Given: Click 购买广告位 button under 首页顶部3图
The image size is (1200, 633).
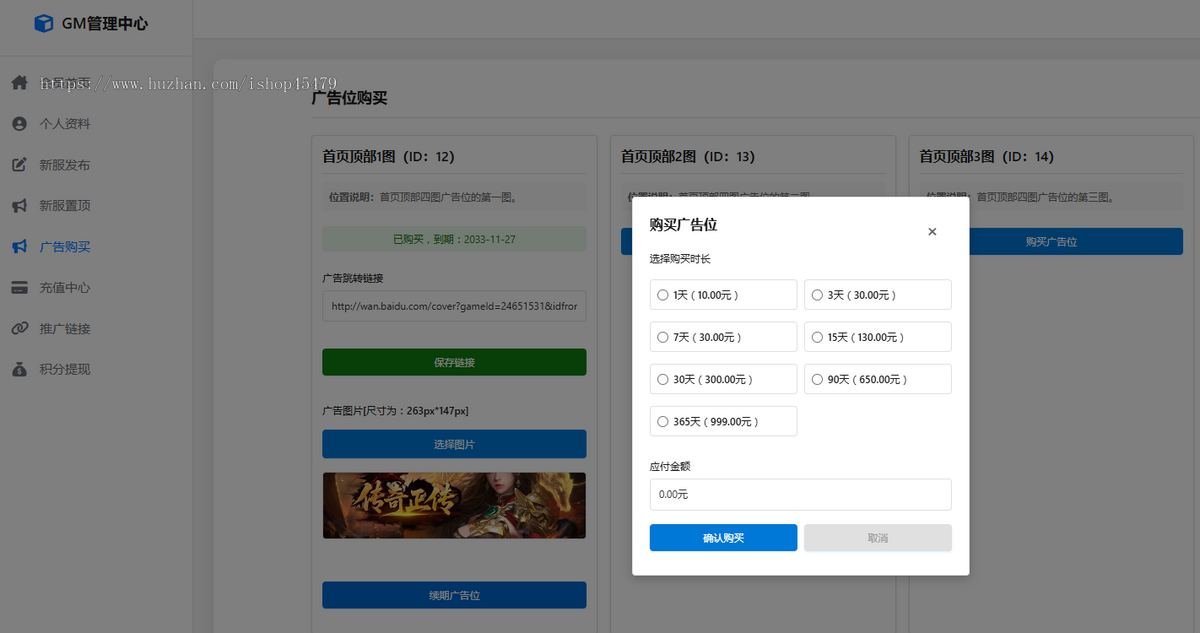Looking at the screenshot, I should tap(1051, 242).
